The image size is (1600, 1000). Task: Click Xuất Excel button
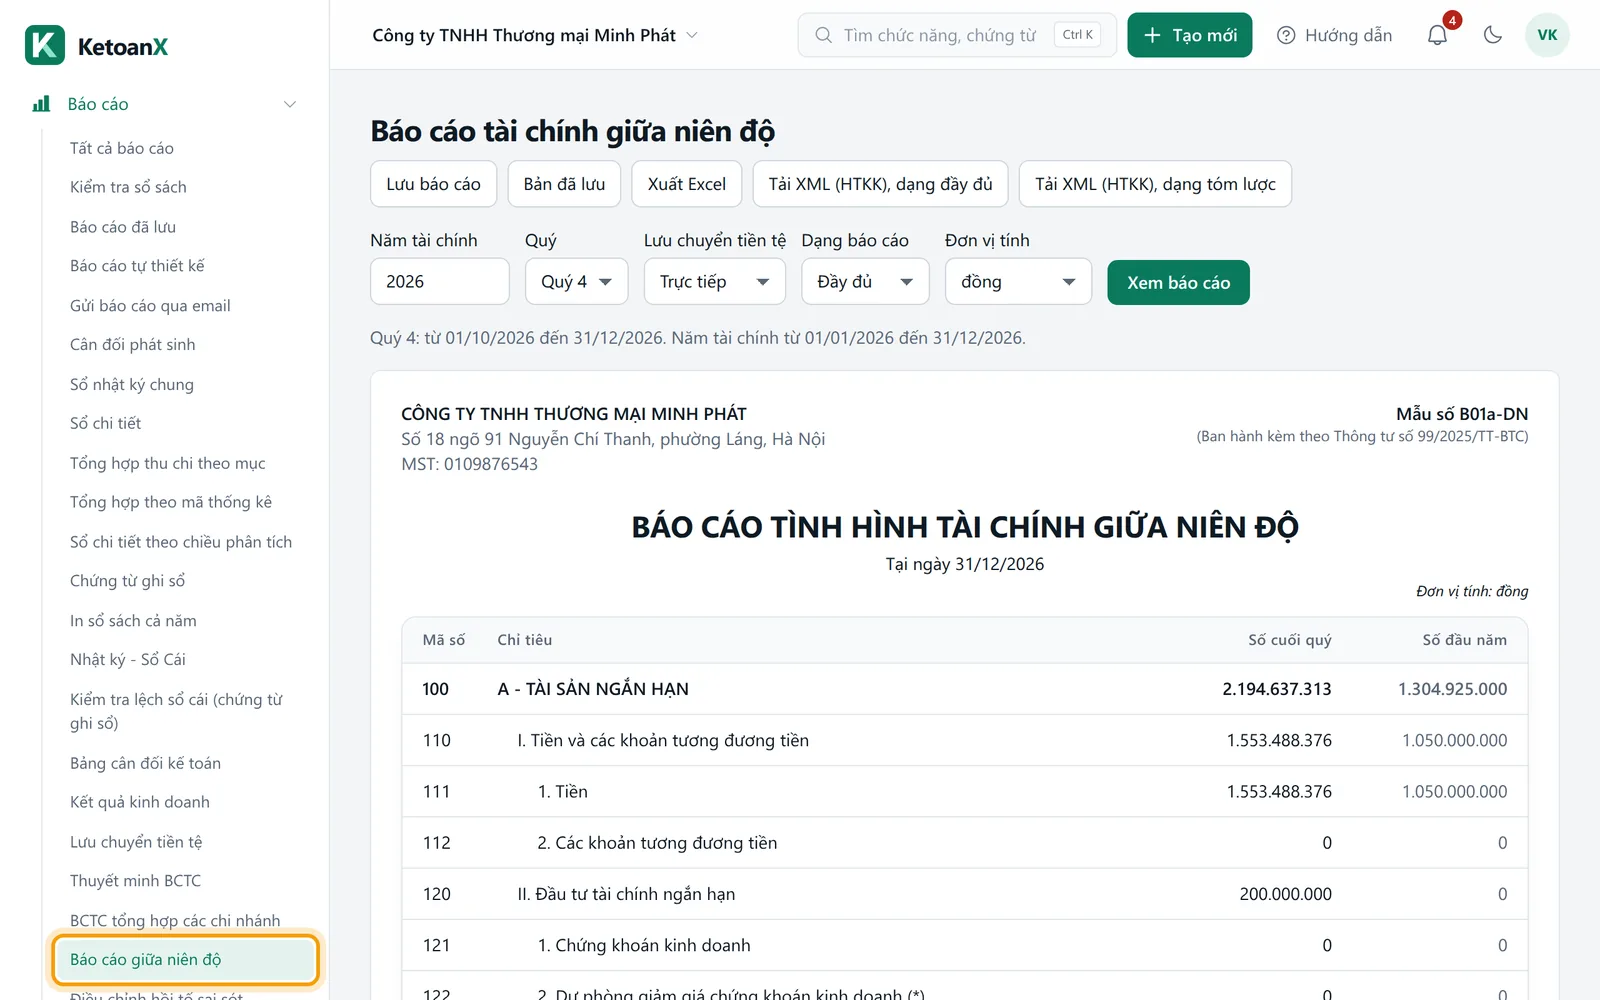click(687, 184)
